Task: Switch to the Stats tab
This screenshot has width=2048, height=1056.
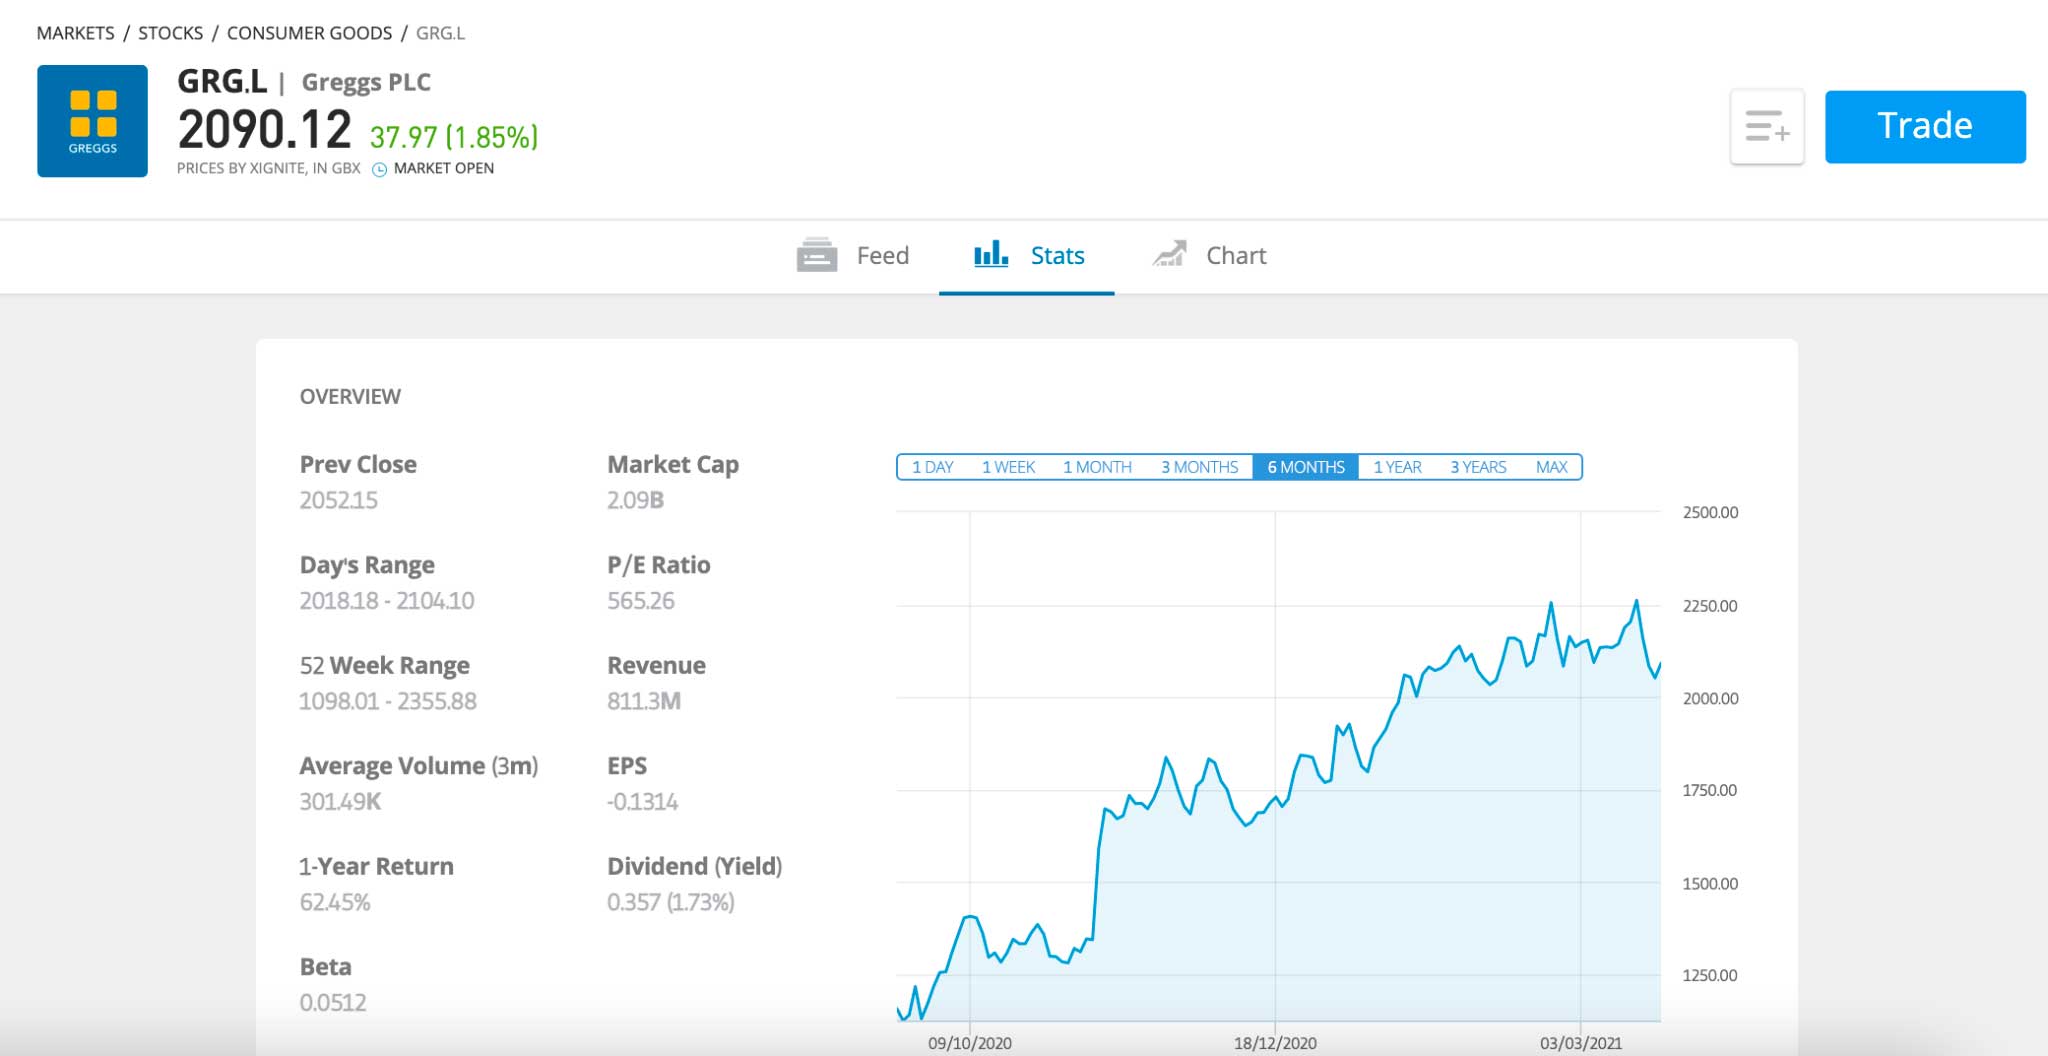Action: click(1027, 257)
